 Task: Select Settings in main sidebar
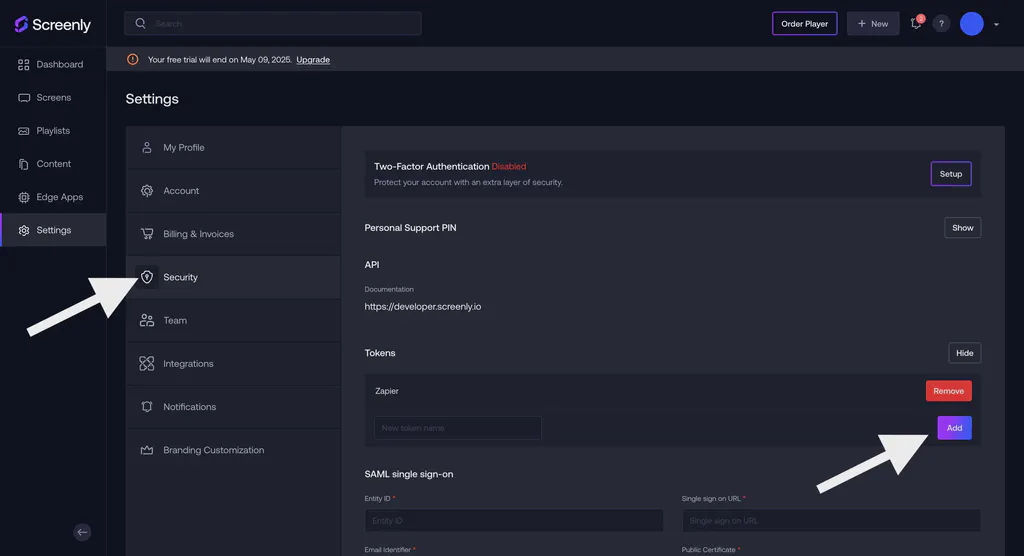pyautogui.click(x=53, y=230)
